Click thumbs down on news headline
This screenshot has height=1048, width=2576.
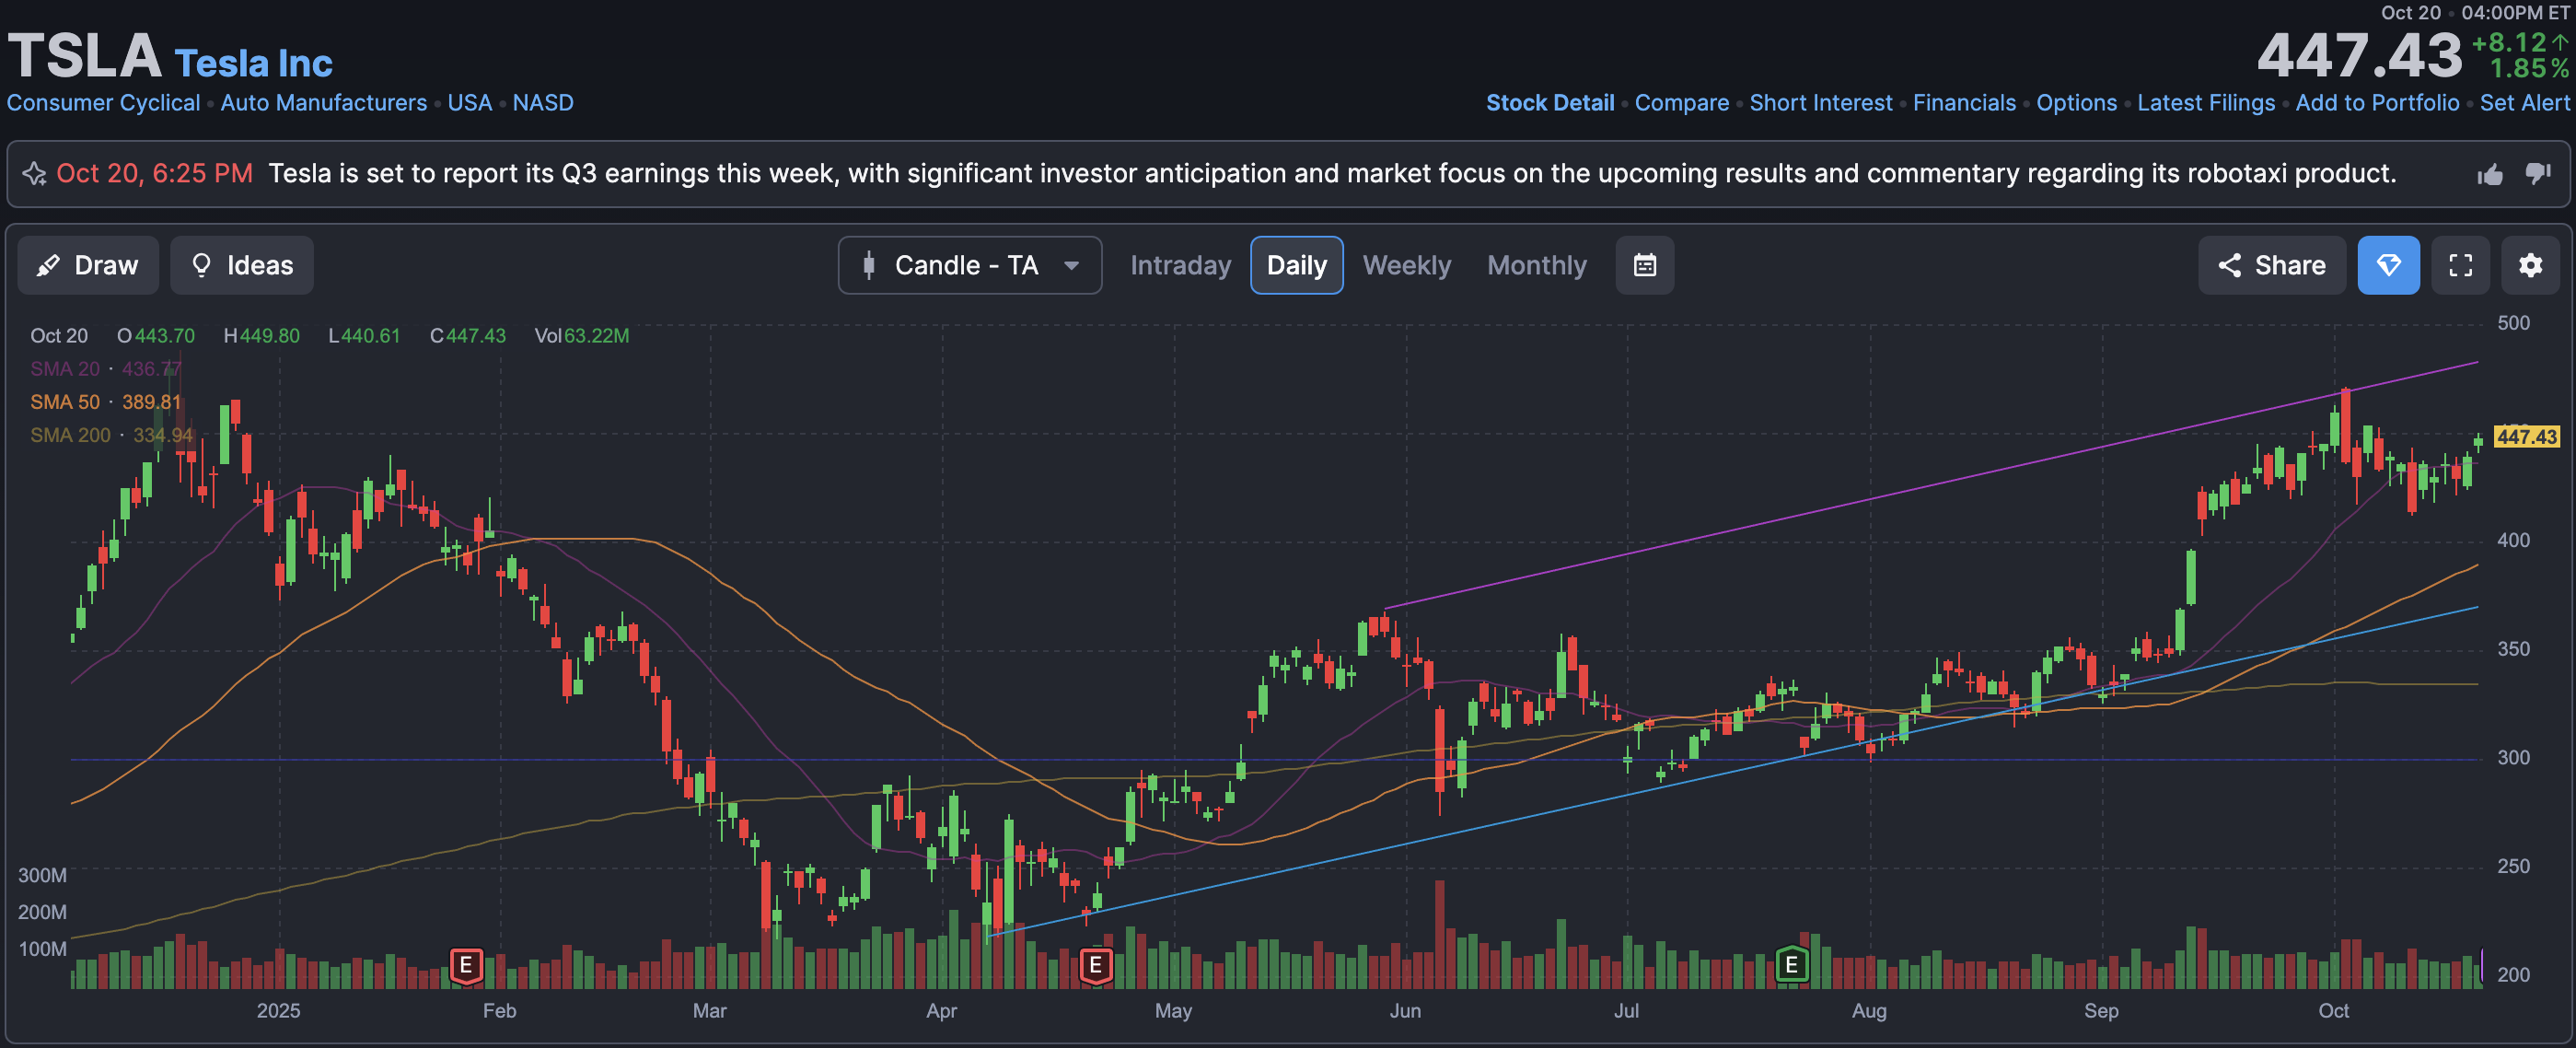[2538, 174]
